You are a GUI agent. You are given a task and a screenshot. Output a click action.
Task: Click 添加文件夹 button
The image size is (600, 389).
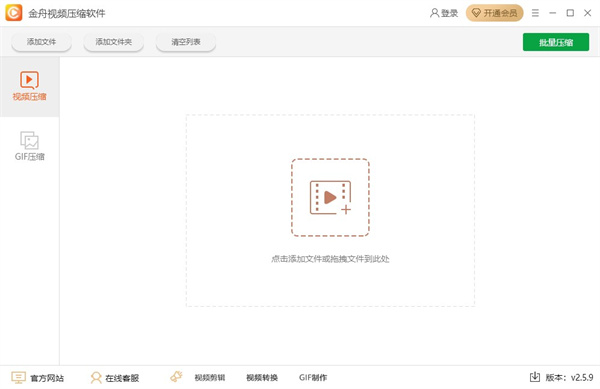coord(114,42)
